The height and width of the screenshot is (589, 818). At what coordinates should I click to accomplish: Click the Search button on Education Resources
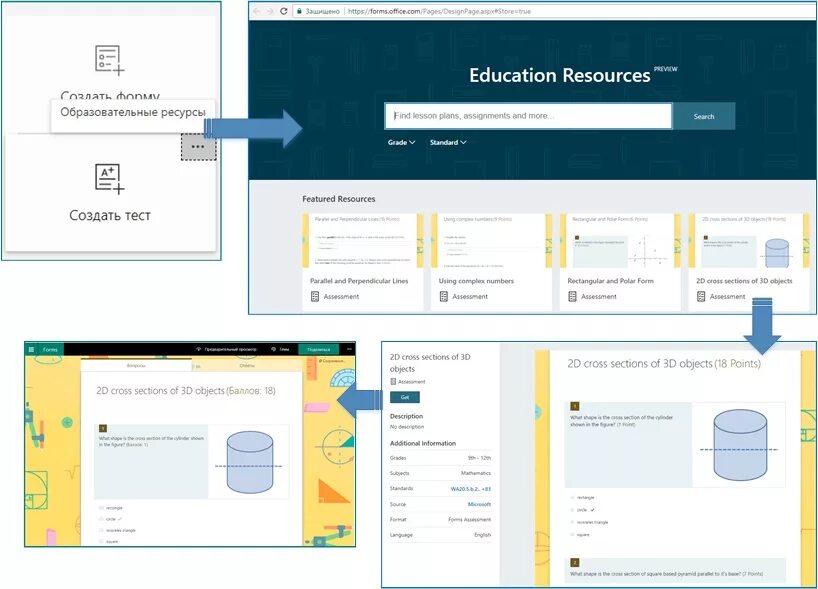click(x=704, y=116)
